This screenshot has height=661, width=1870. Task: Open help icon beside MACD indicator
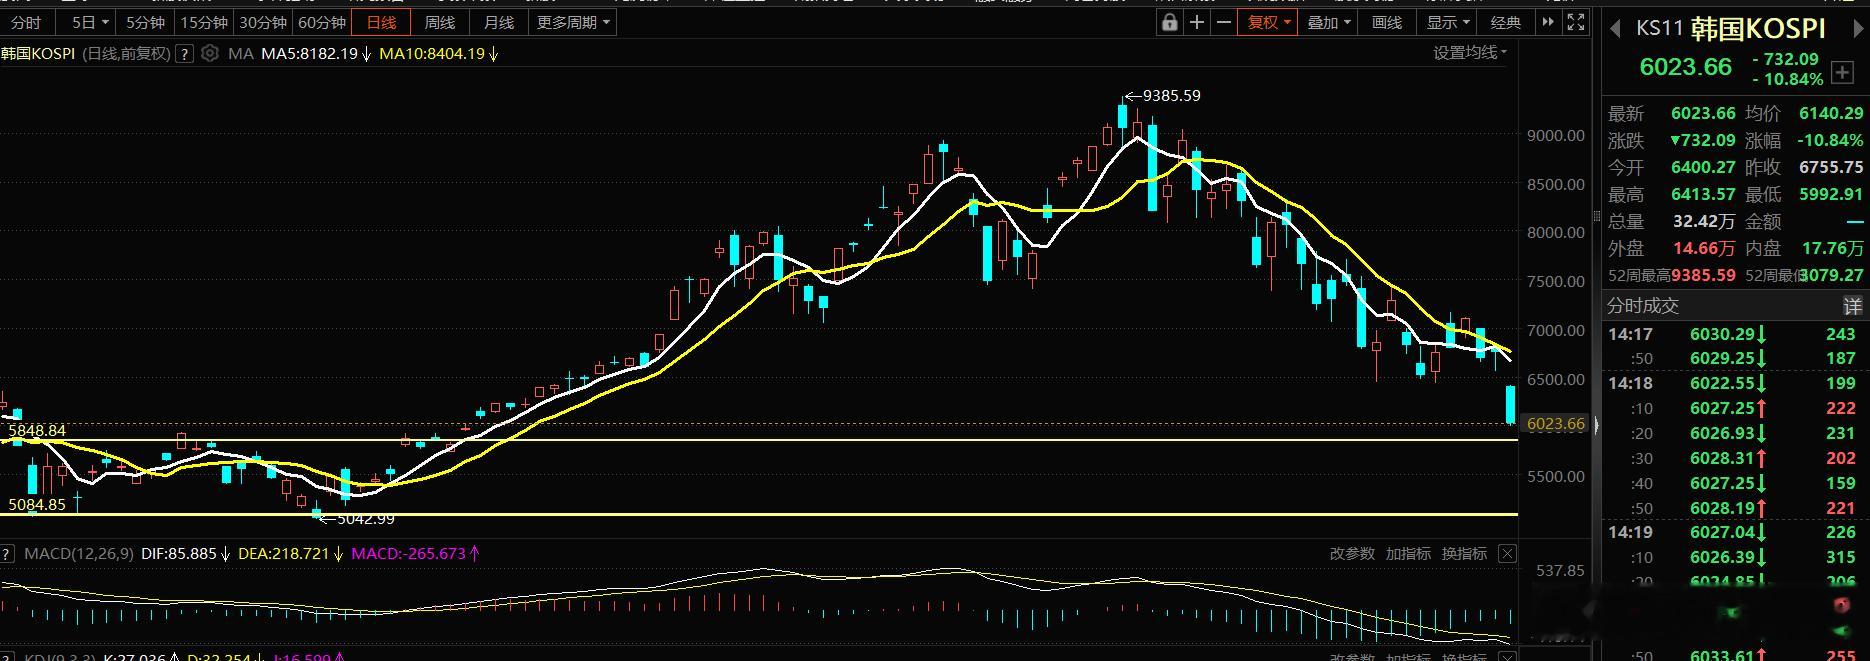coord(6,553)
